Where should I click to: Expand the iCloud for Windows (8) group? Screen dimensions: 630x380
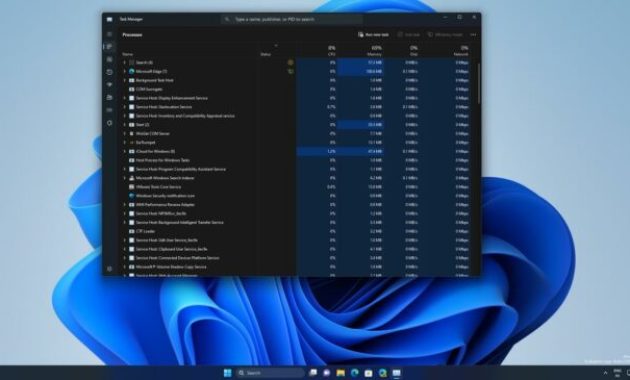point(125,151)
